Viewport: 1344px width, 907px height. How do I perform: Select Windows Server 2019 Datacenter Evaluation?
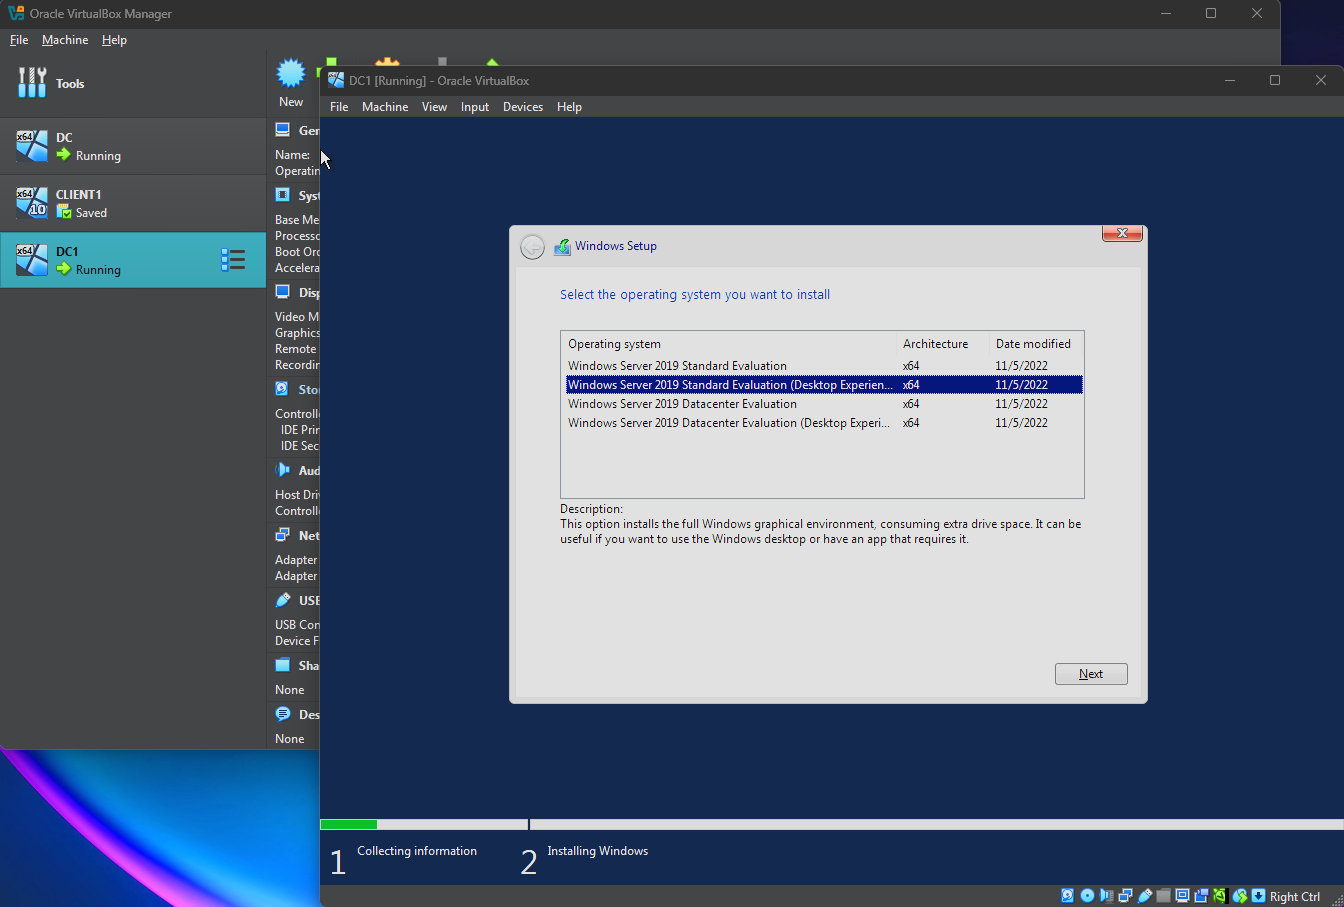point(822,404)
